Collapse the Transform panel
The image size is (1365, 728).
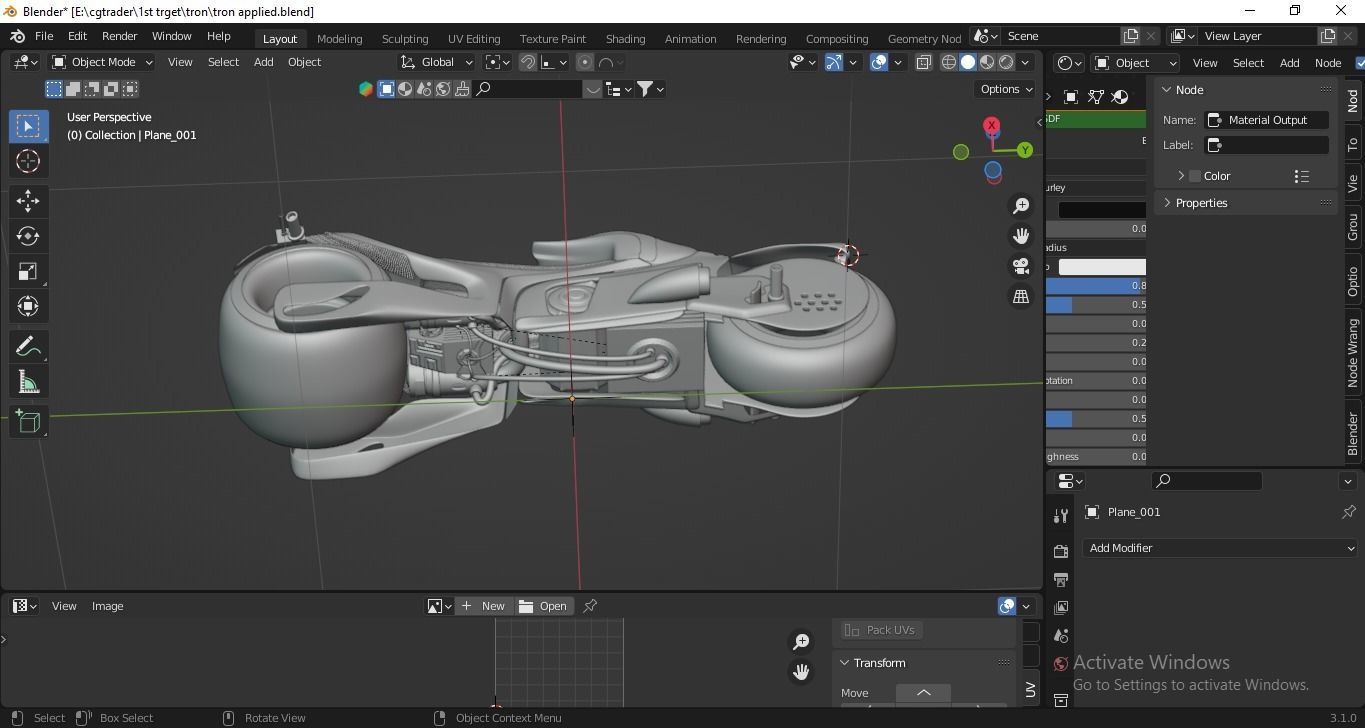844,663
